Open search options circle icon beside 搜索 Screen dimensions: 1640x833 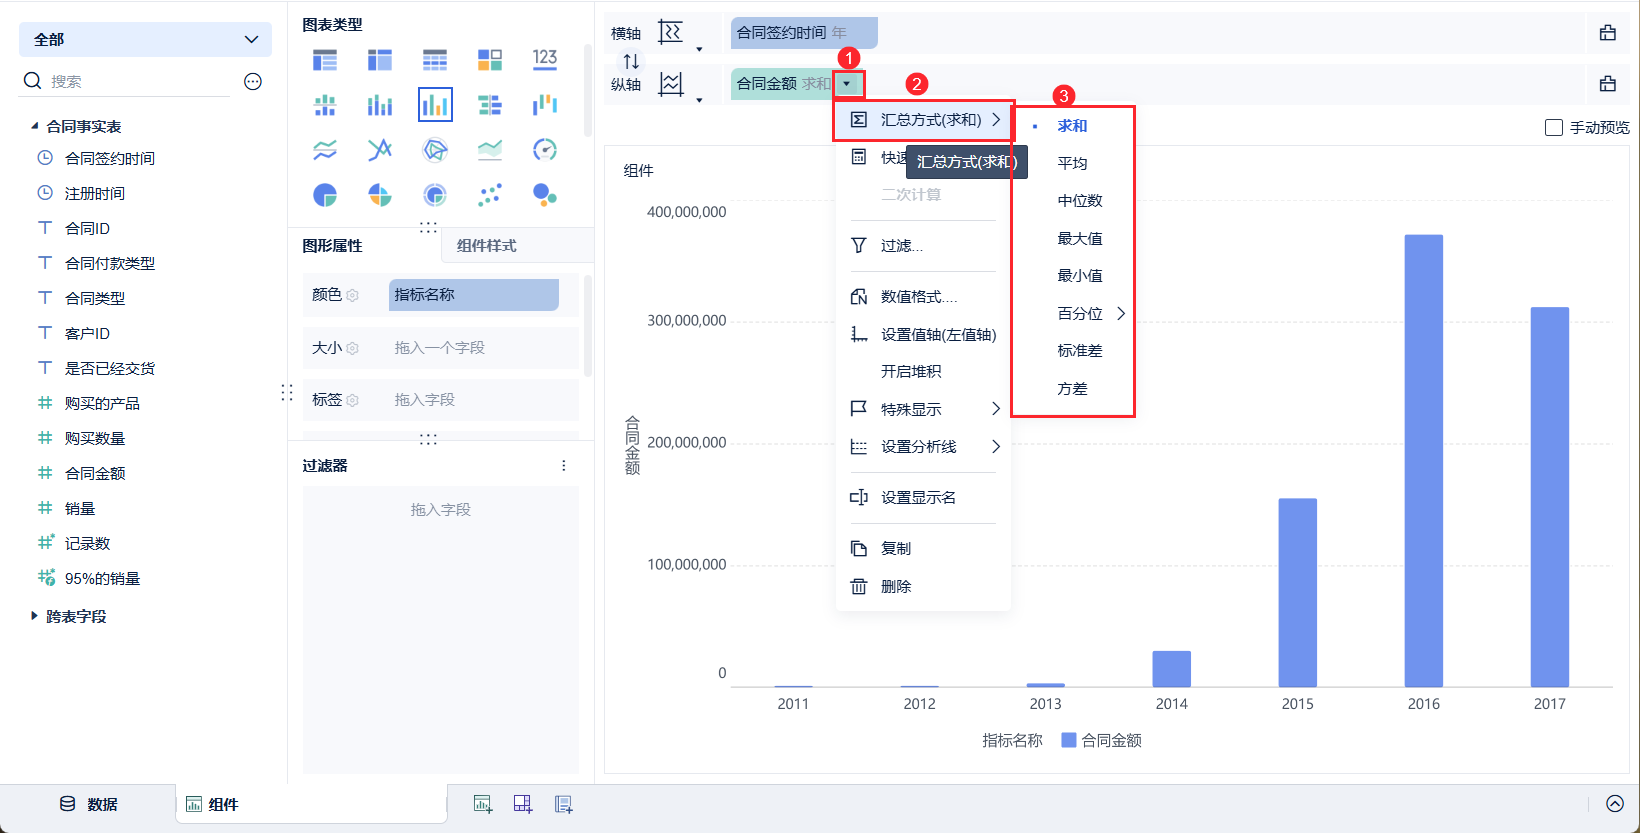[253, 81]
